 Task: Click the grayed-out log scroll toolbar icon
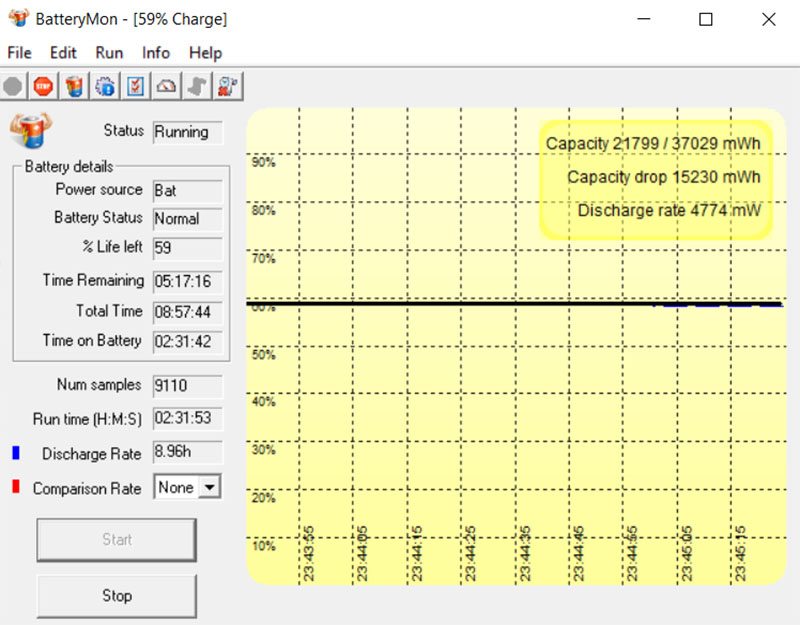click(x=197, y=86)
